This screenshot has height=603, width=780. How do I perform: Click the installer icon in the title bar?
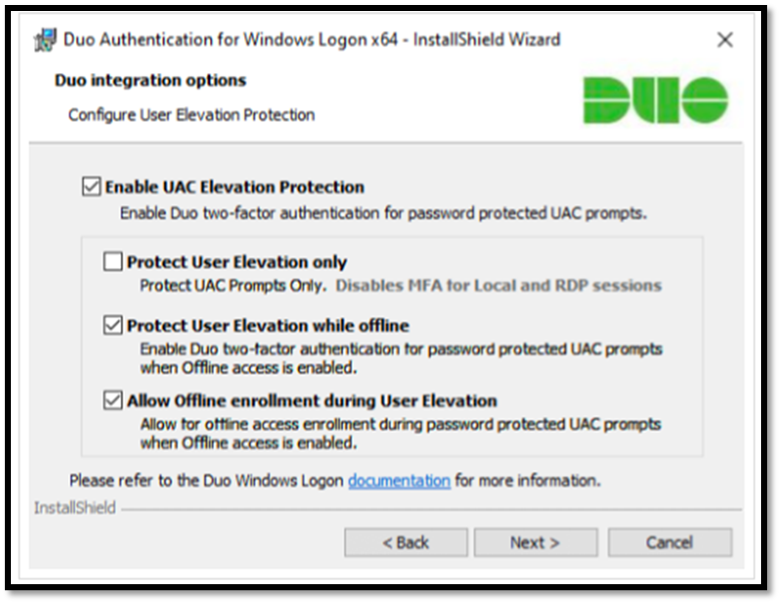click(x=44, y=40)
